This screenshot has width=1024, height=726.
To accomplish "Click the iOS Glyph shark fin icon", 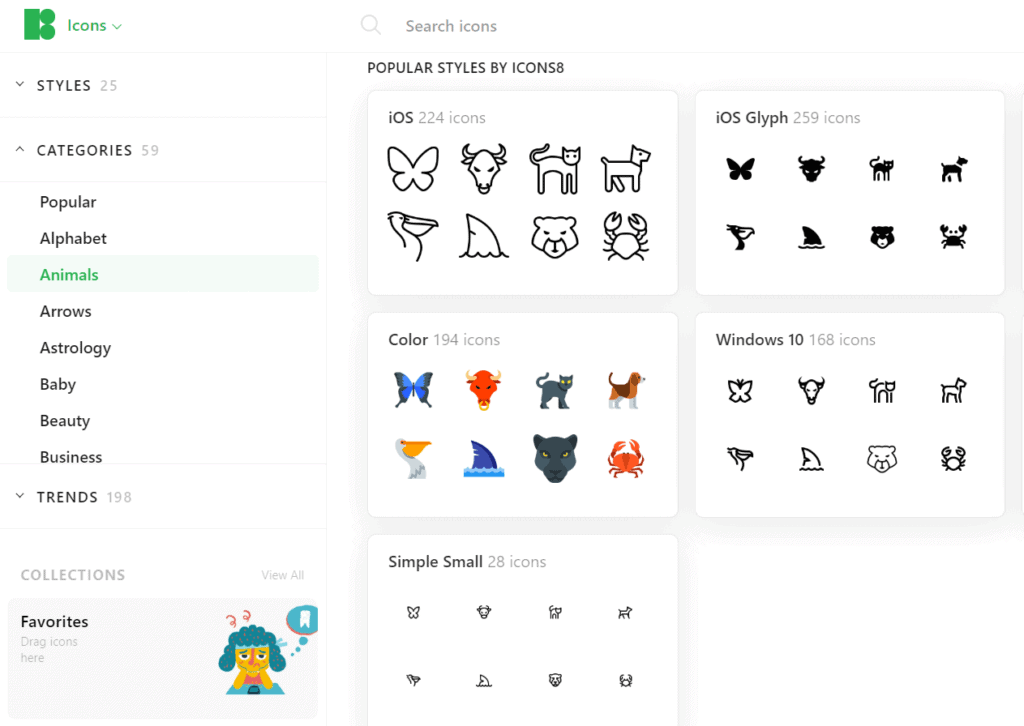I will point(811,237).
